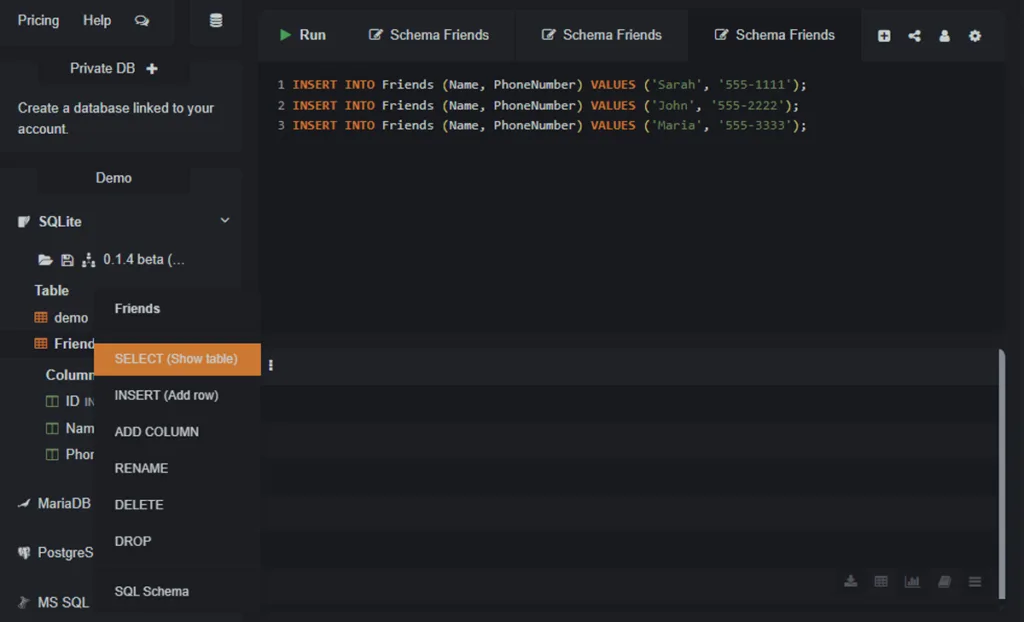Click the table view icon in results bar
This screenshot has height=622, width=1024.
[881, 581]
